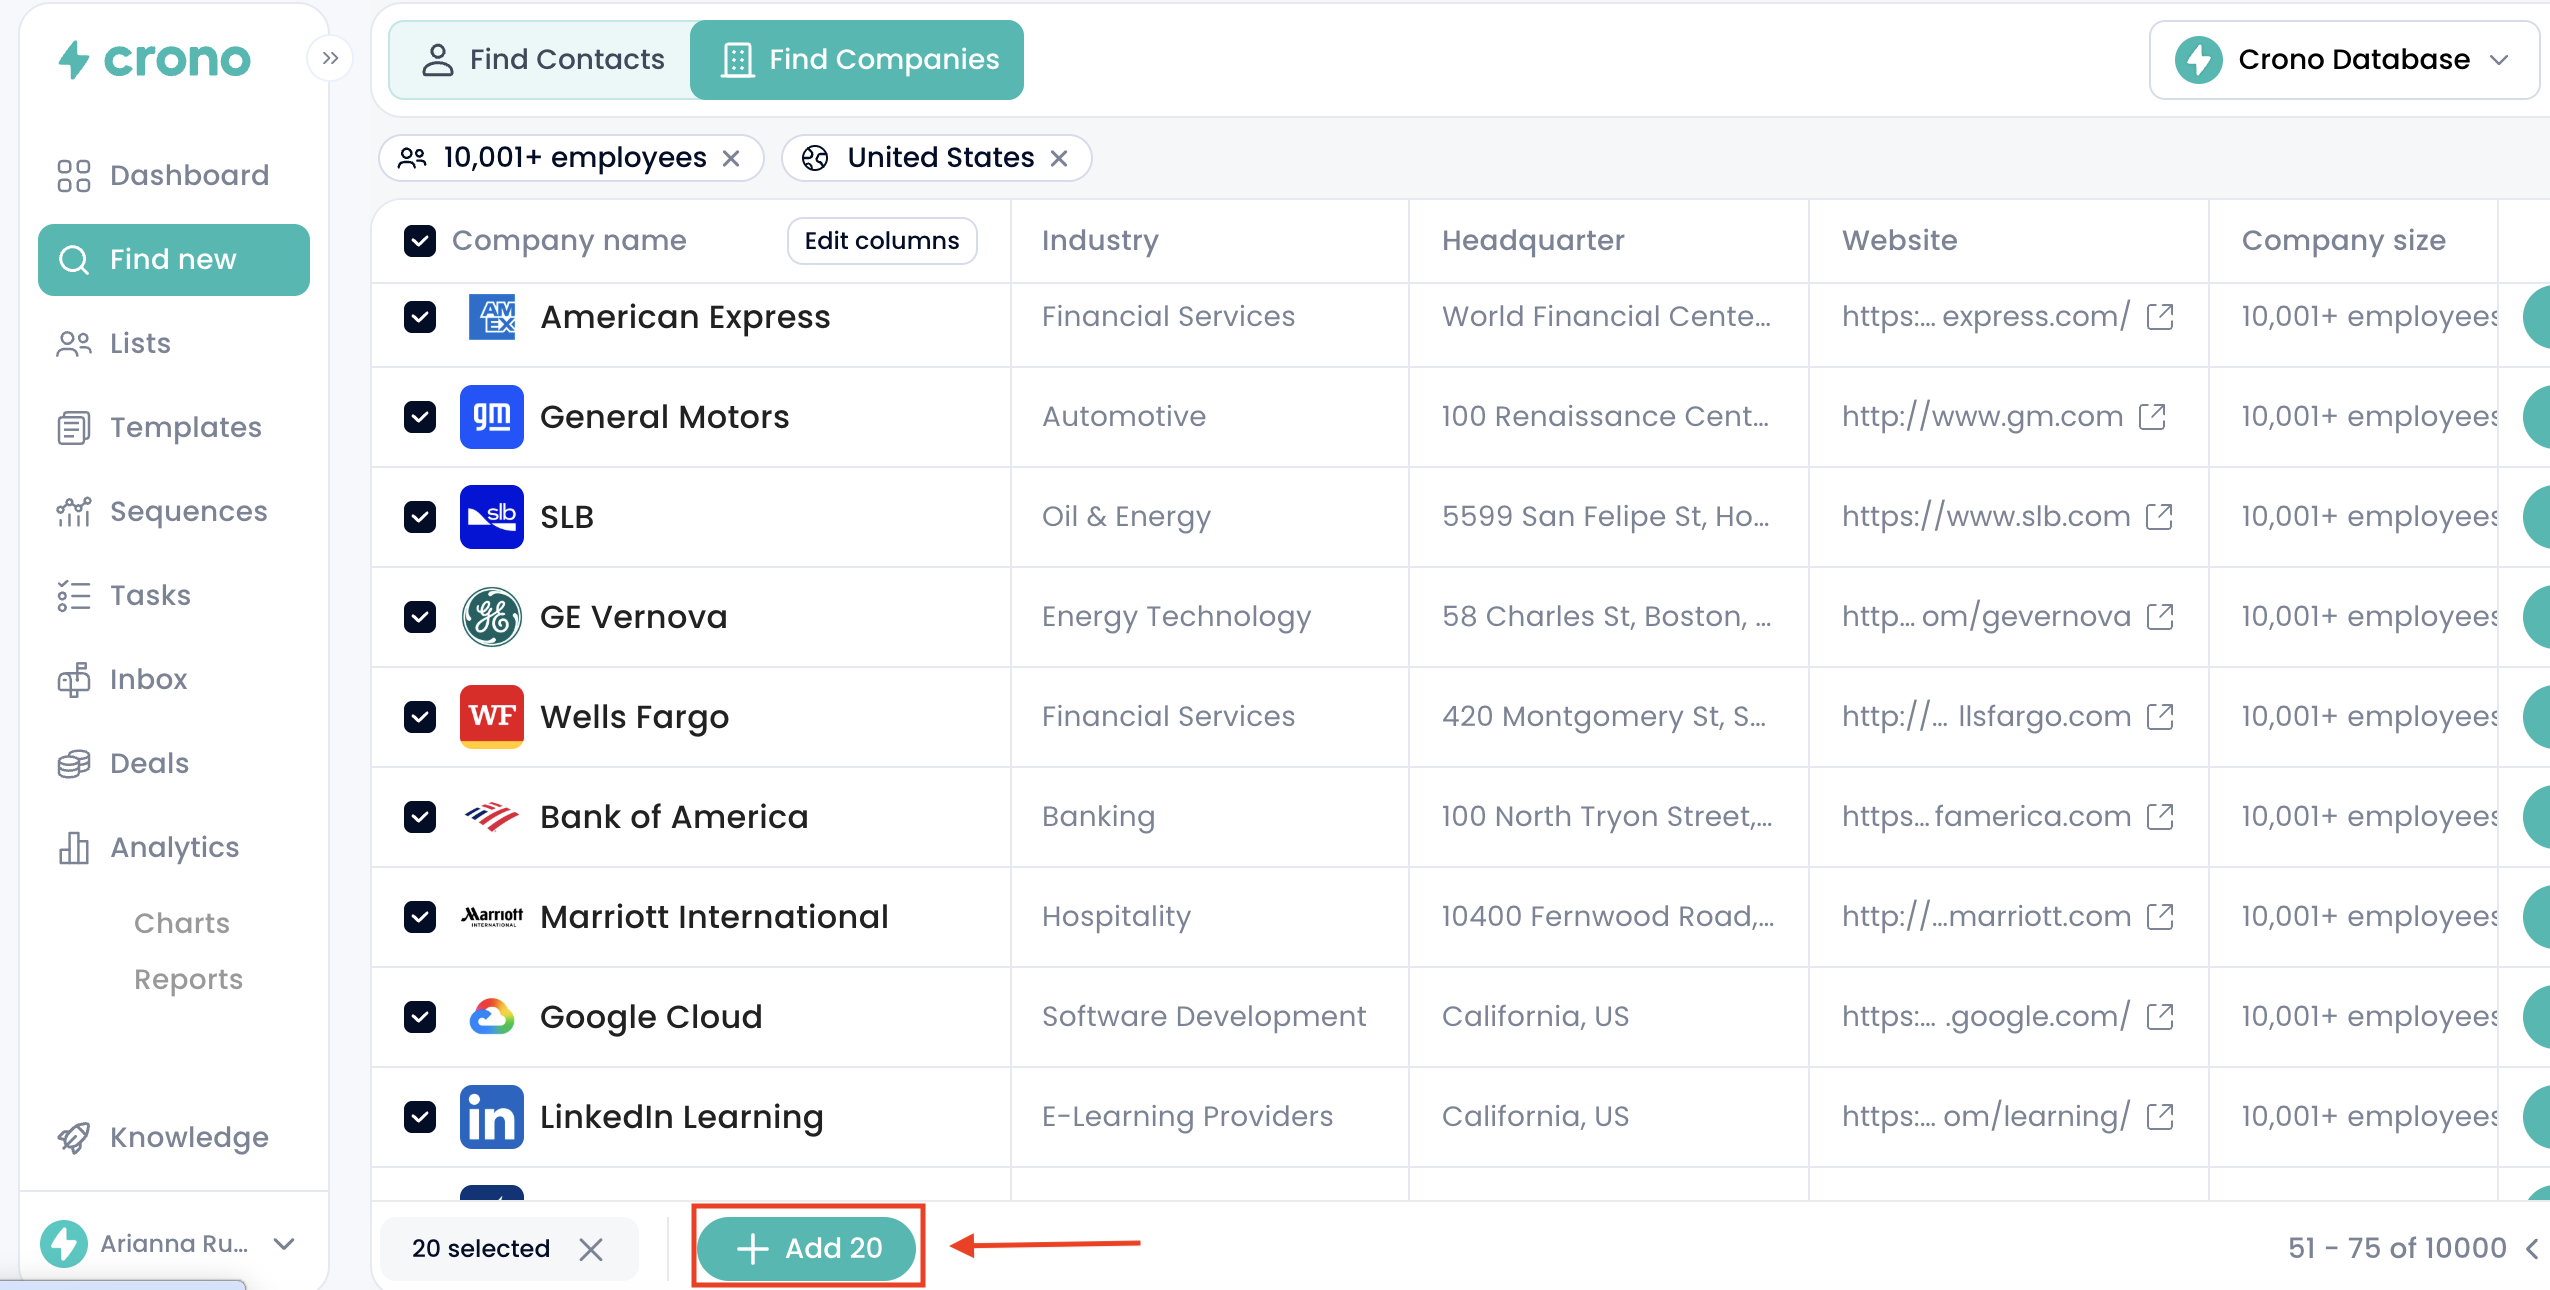2550x1290 pixels.
Task: Uncheck the SLB row checkbox
Action: point(420,517)
